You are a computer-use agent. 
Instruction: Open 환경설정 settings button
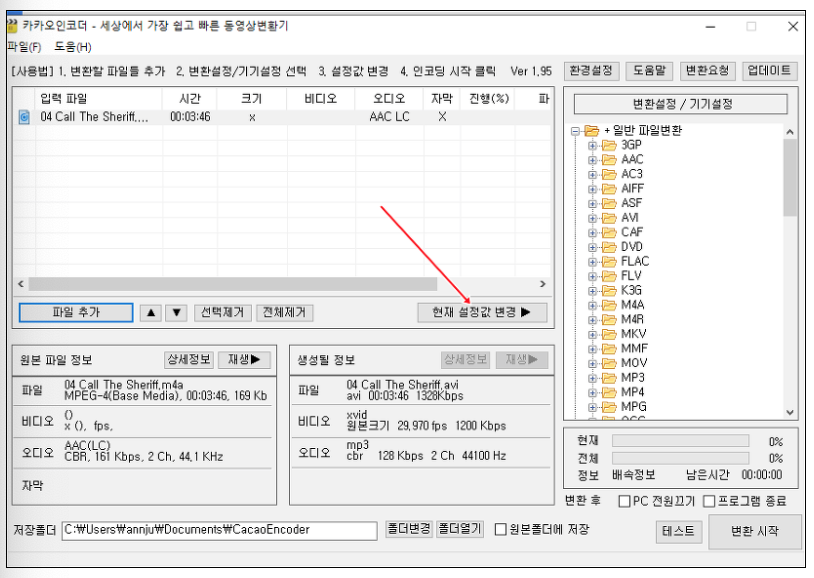point(591,71)
